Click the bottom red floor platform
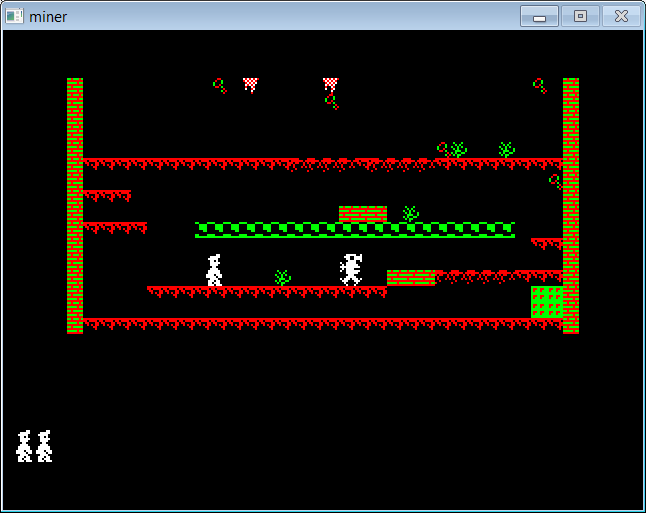 click(323, 323)
